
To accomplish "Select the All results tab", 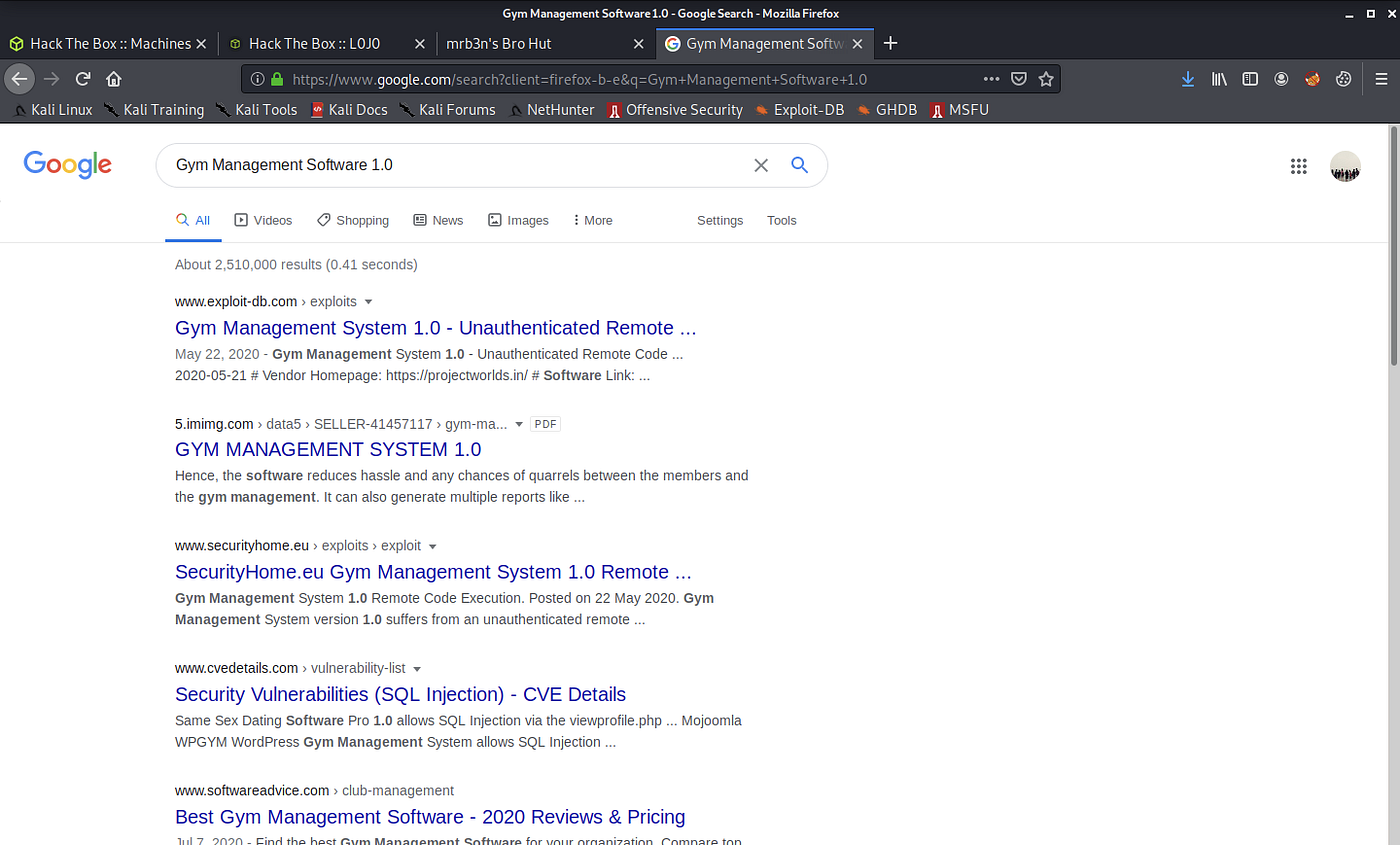I will point(193,220).
